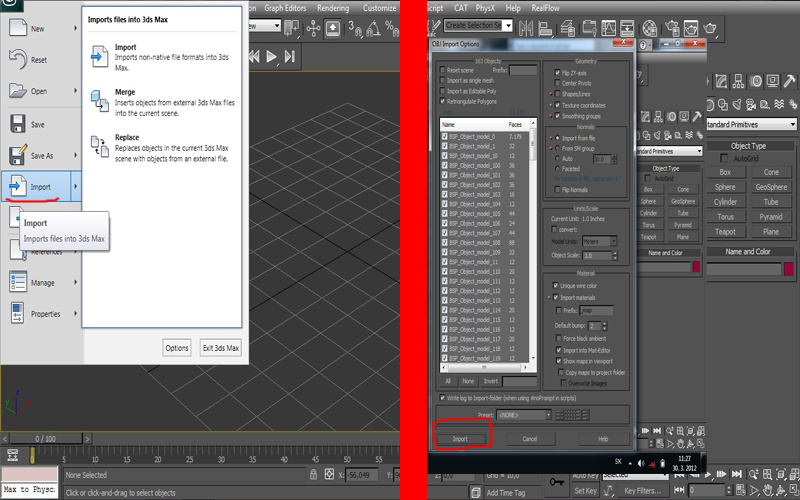Enable Force black ambient checkbox
This screenshot has height=500, width=800.
pos(559,338)
